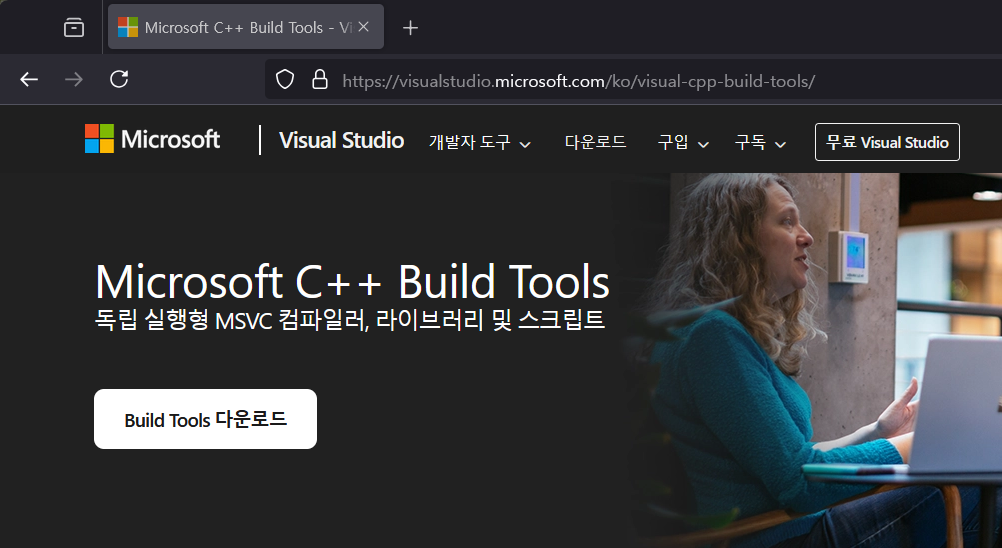The width and height of the screenshot is (1002, 548).
Task: Reload the current page
Action: (x=119, y=79)
